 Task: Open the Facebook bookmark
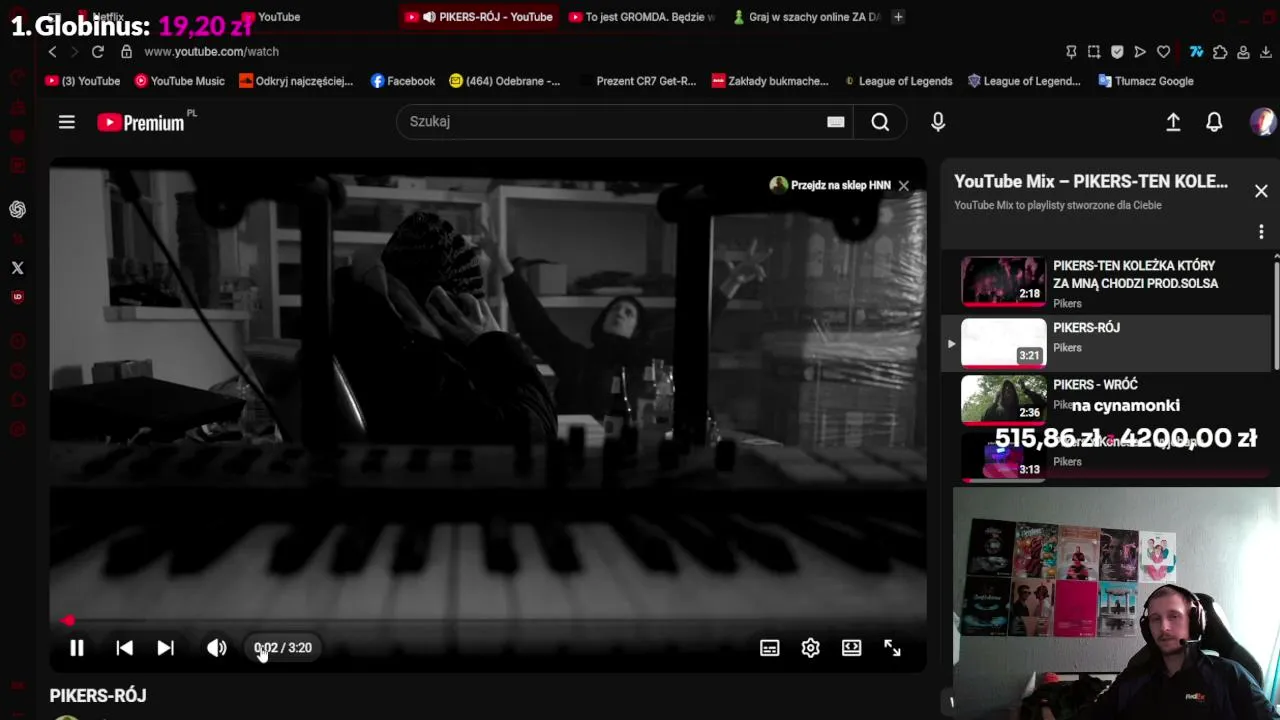403,81
